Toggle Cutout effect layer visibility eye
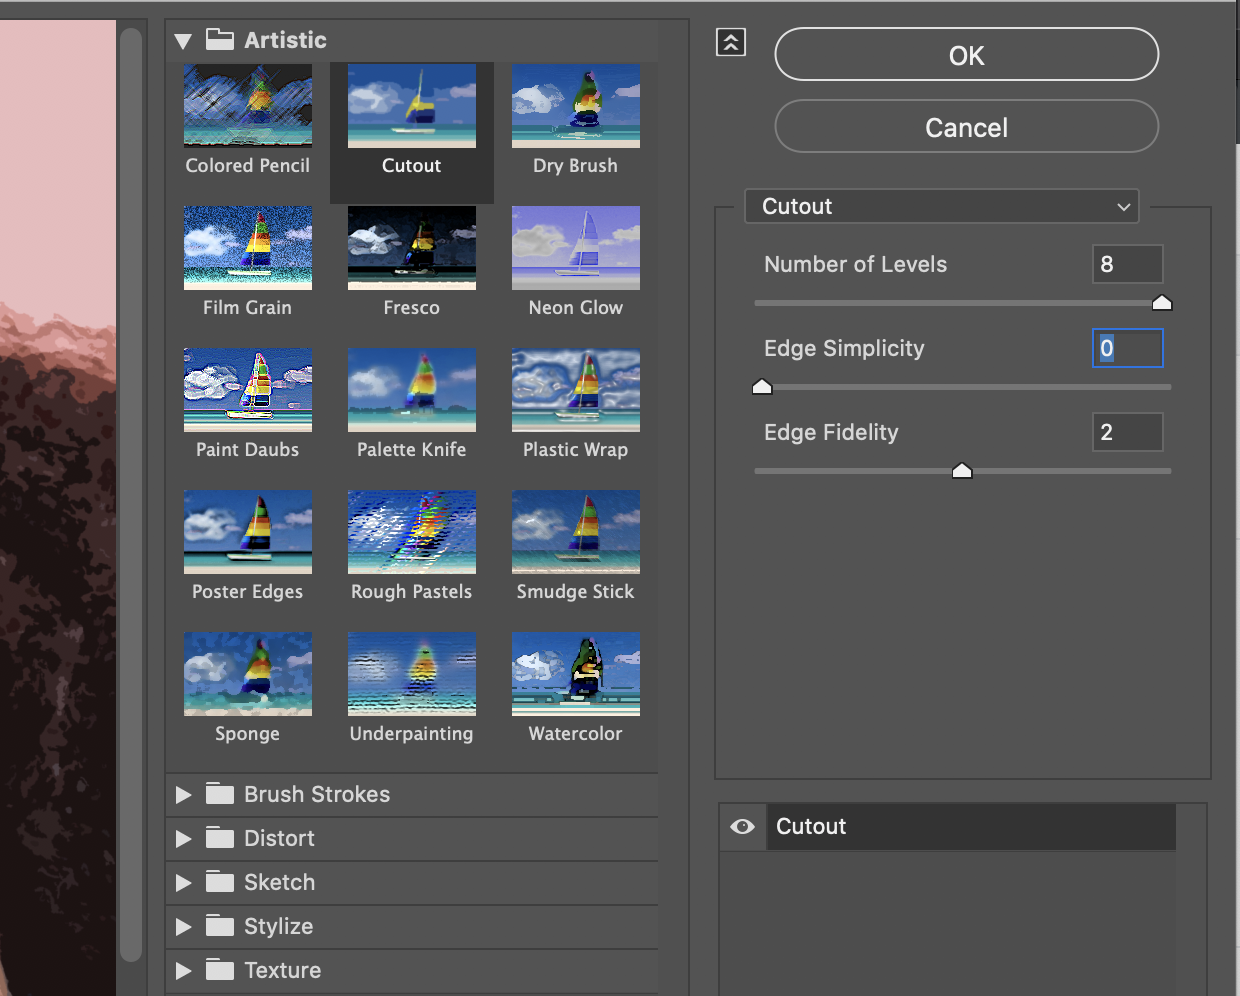The width and height of the screenshot is (1240, 996). pyautogui.click(x=742, y=827)
